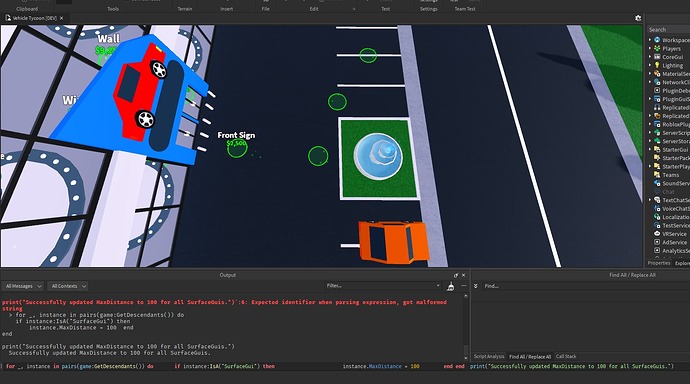Select the ServerStorage icon in Explorer
690x384 pixels.
[657, 141]
